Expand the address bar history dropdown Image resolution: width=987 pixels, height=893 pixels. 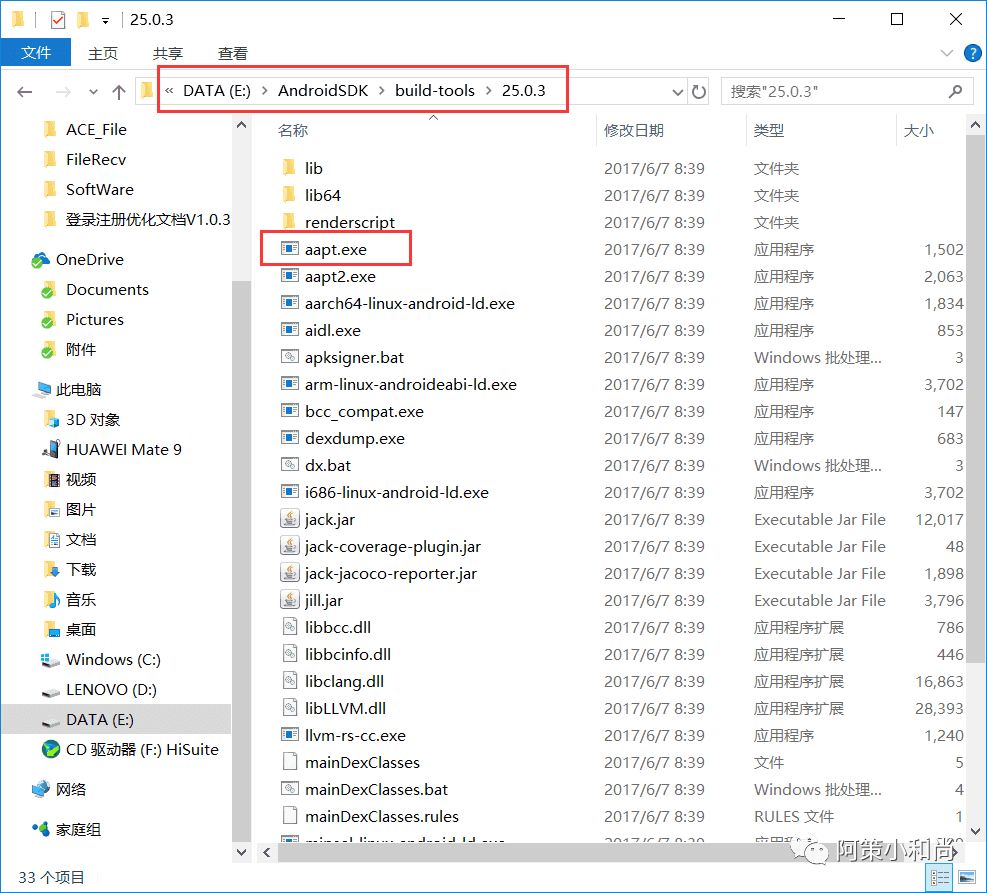pyautogui.click(x=677, y=92)
